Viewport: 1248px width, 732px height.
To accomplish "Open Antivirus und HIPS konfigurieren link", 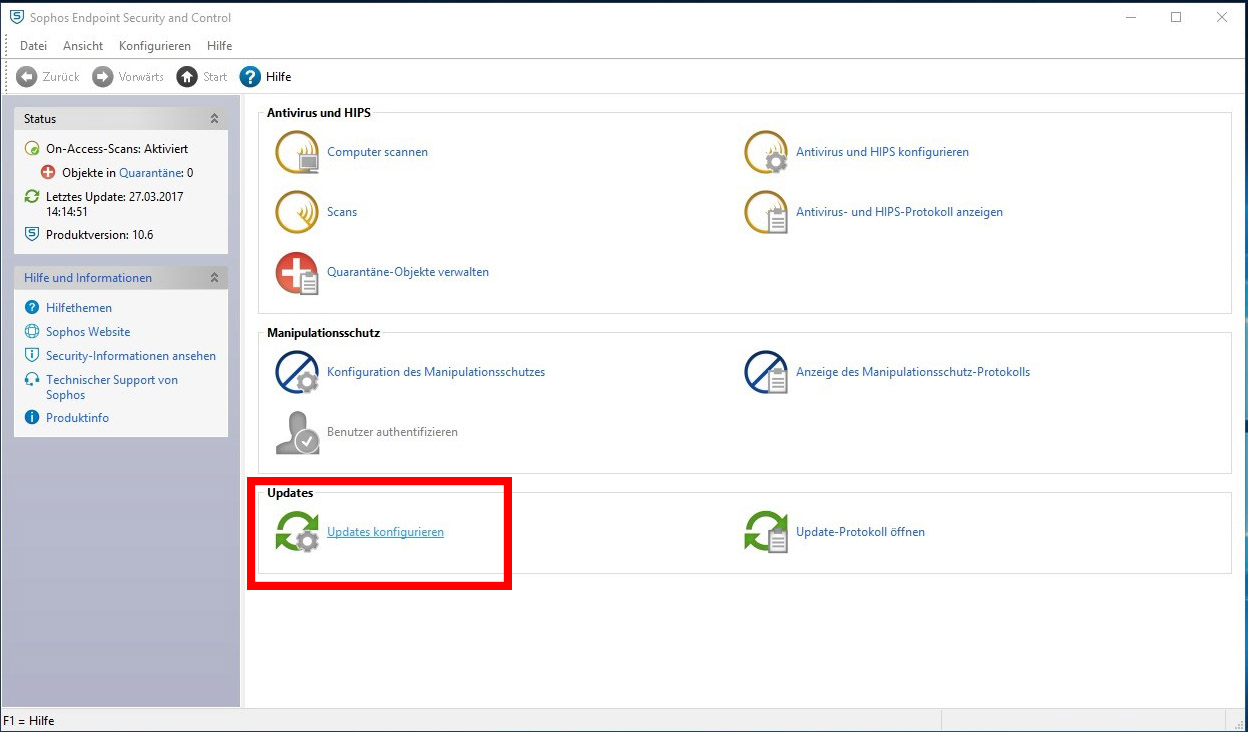I will click(882, 152).
